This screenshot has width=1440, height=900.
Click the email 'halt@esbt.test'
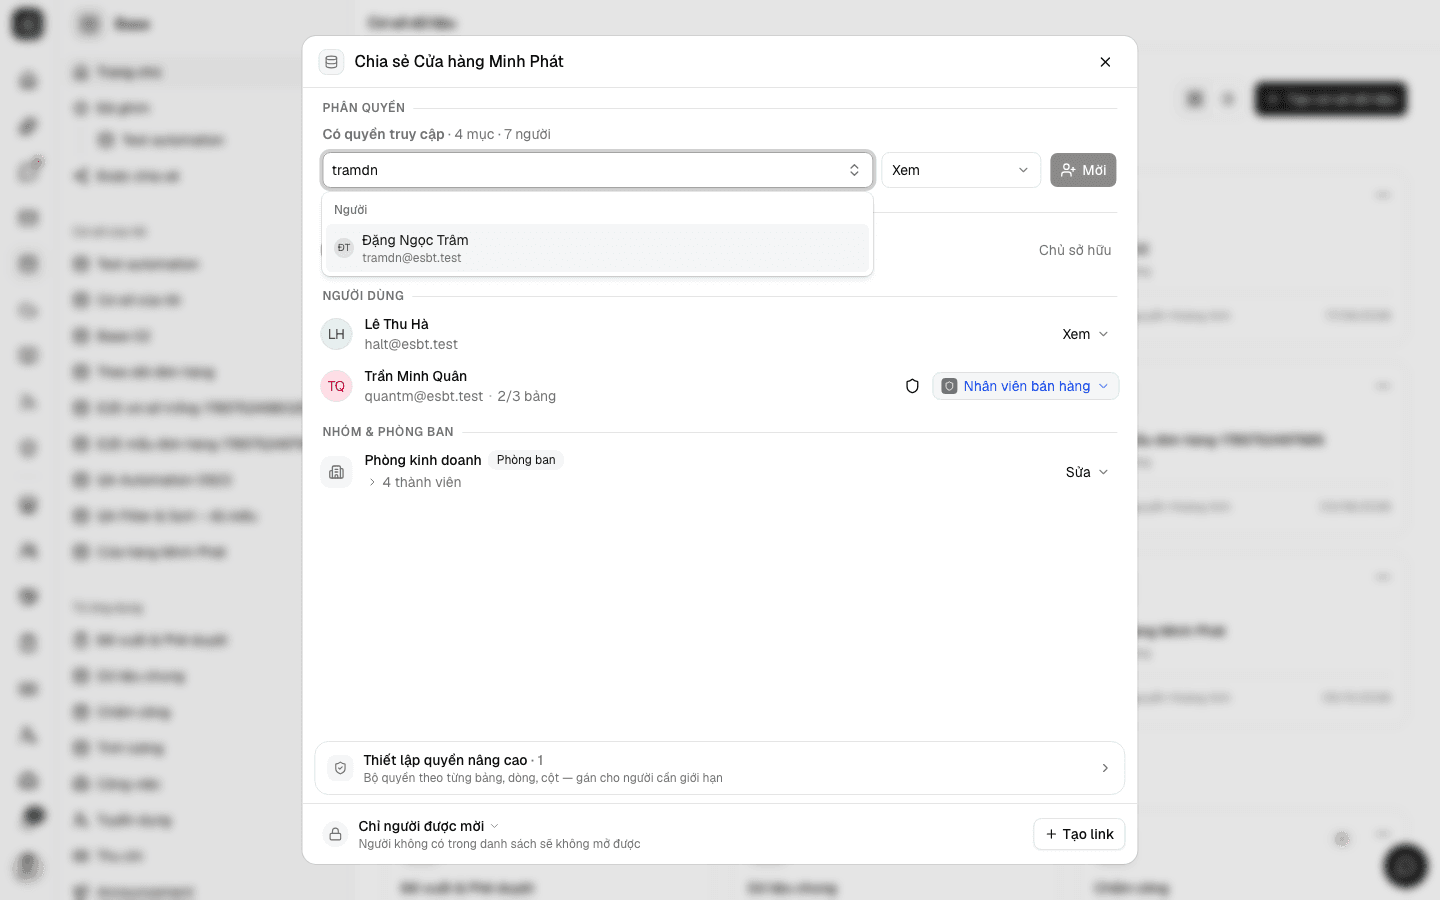click(x=411, y=344)
